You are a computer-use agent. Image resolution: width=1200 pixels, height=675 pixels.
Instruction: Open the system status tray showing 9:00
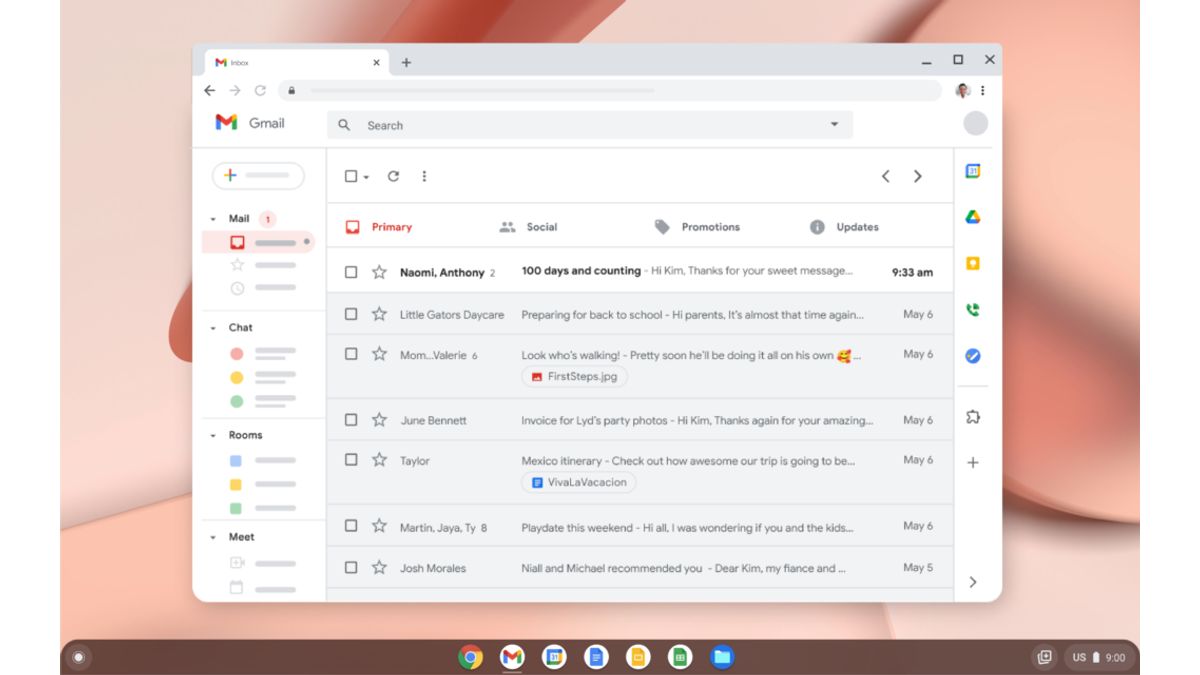pos(1099,657)
